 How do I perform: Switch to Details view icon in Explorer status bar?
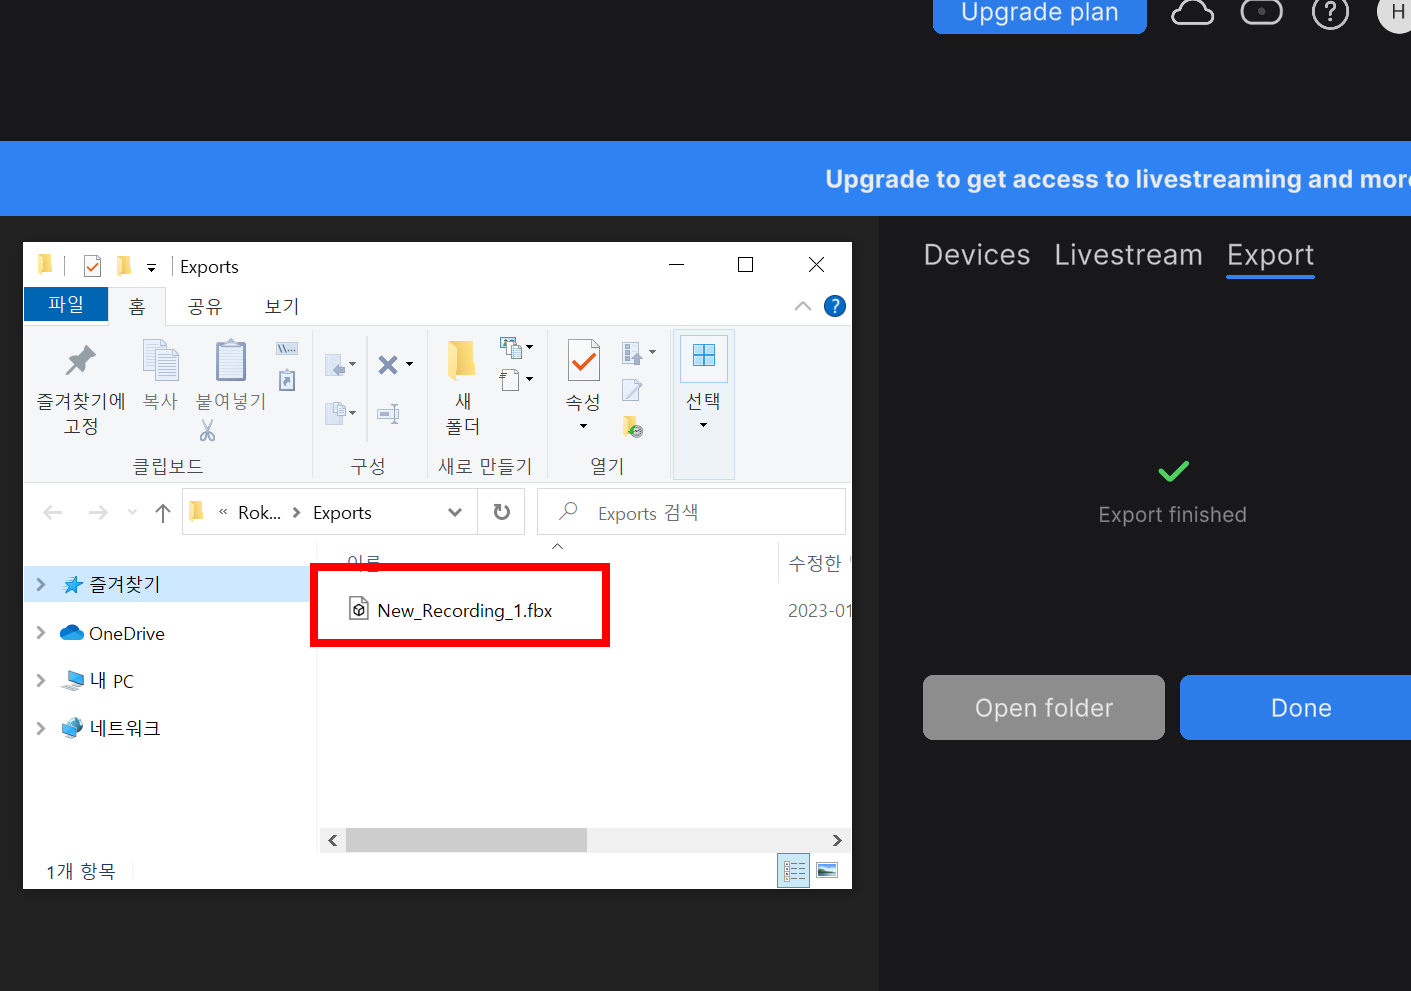pos(794,871)
